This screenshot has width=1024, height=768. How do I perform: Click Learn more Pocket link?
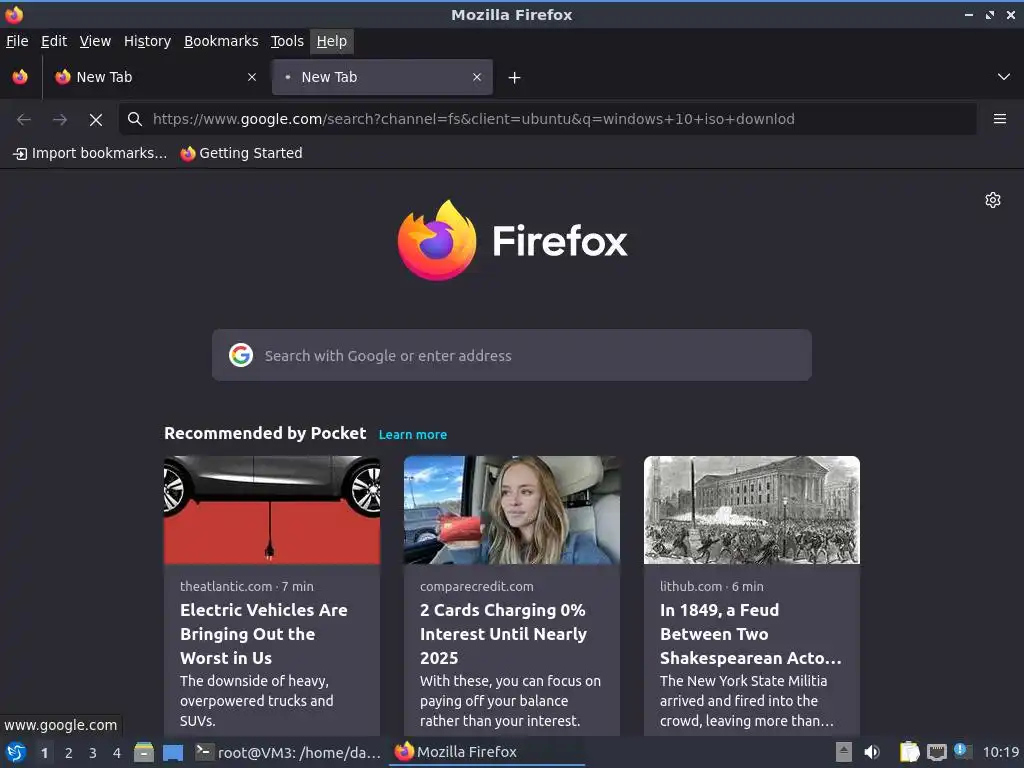[x=413, y=435]
